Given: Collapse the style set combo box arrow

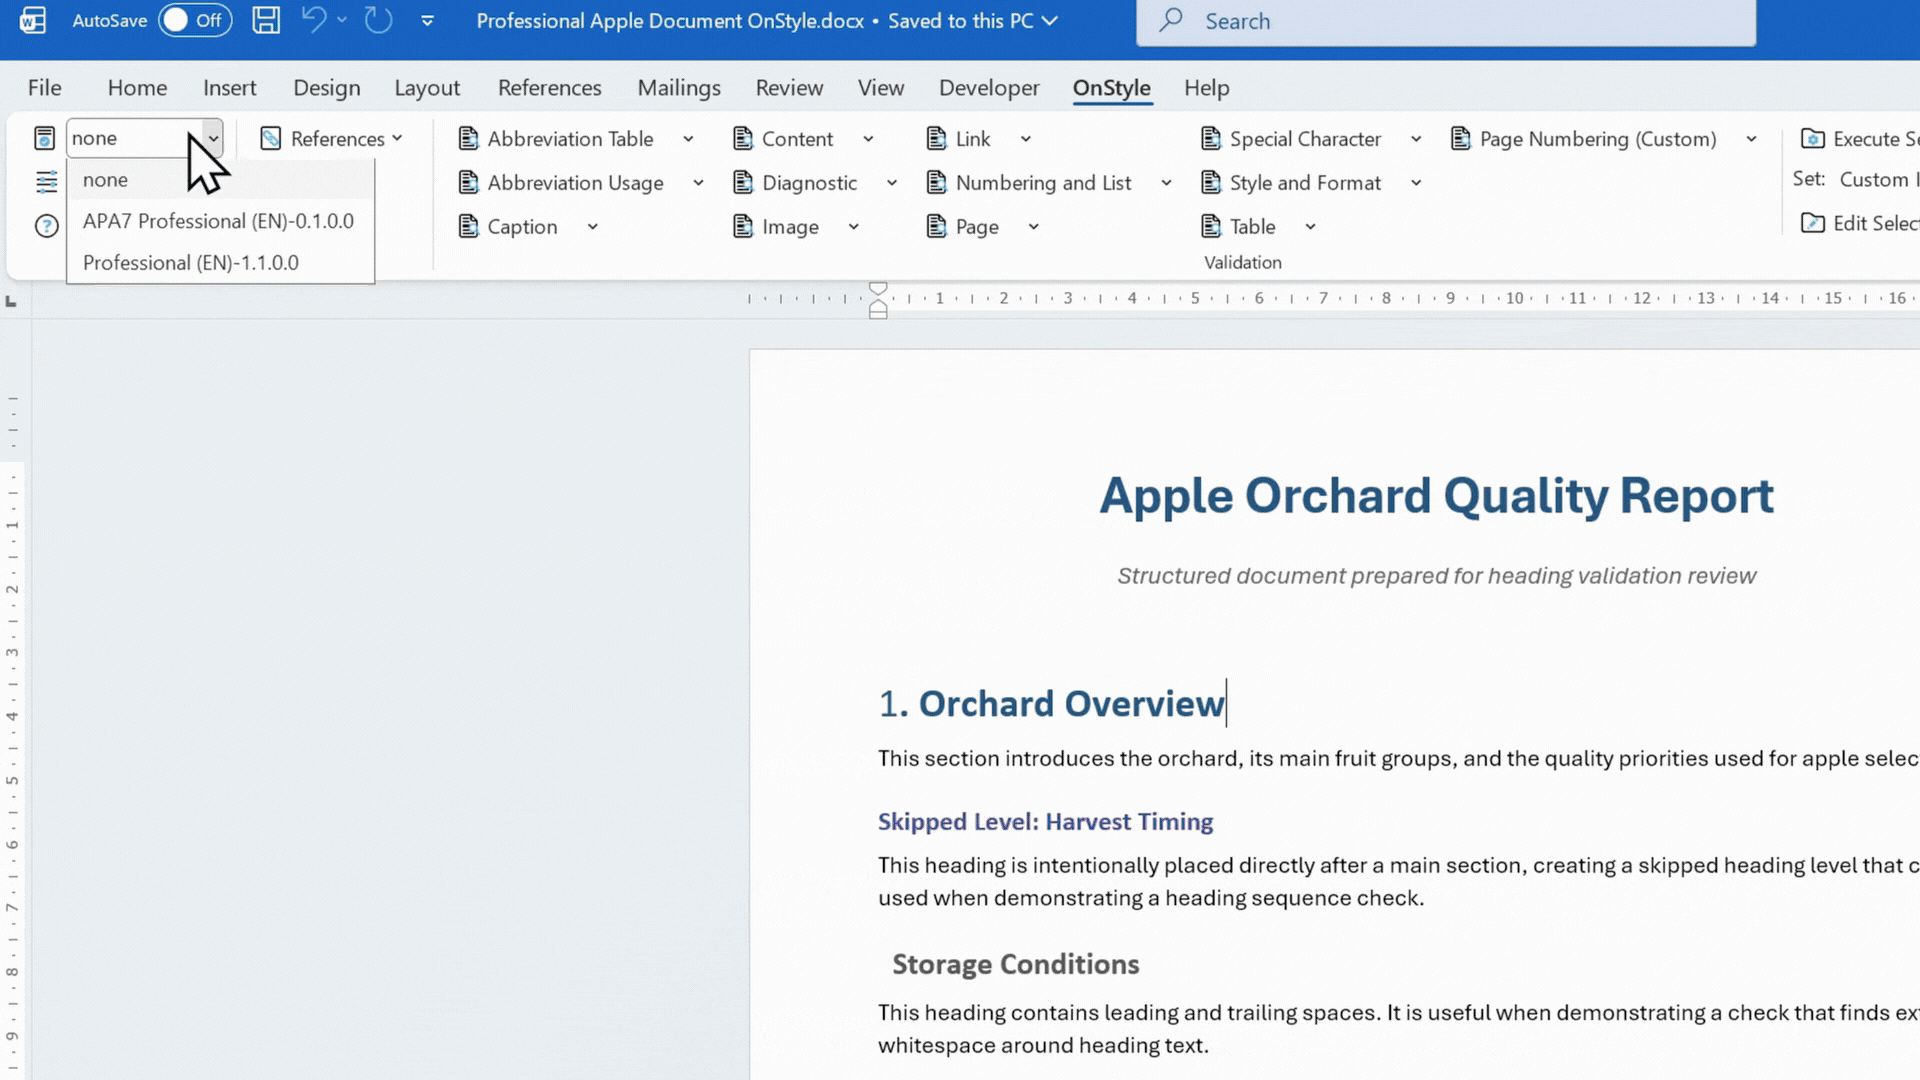Looking at the screenshot, I should pyautogui.click(x=212, y=138).
